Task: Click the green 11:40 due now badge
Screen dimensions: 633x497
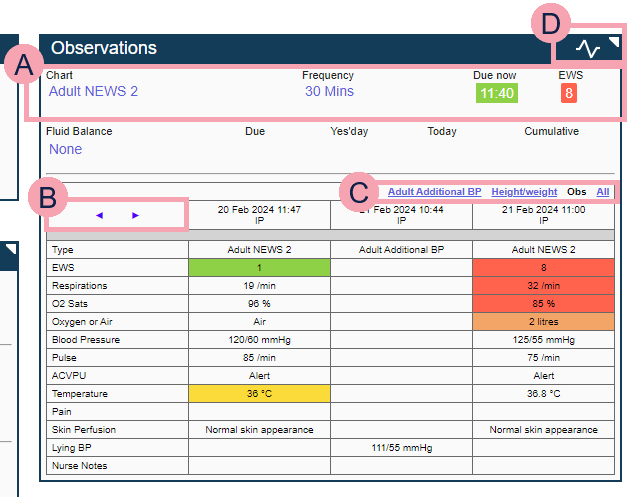Action: click(x=496, y=94)
